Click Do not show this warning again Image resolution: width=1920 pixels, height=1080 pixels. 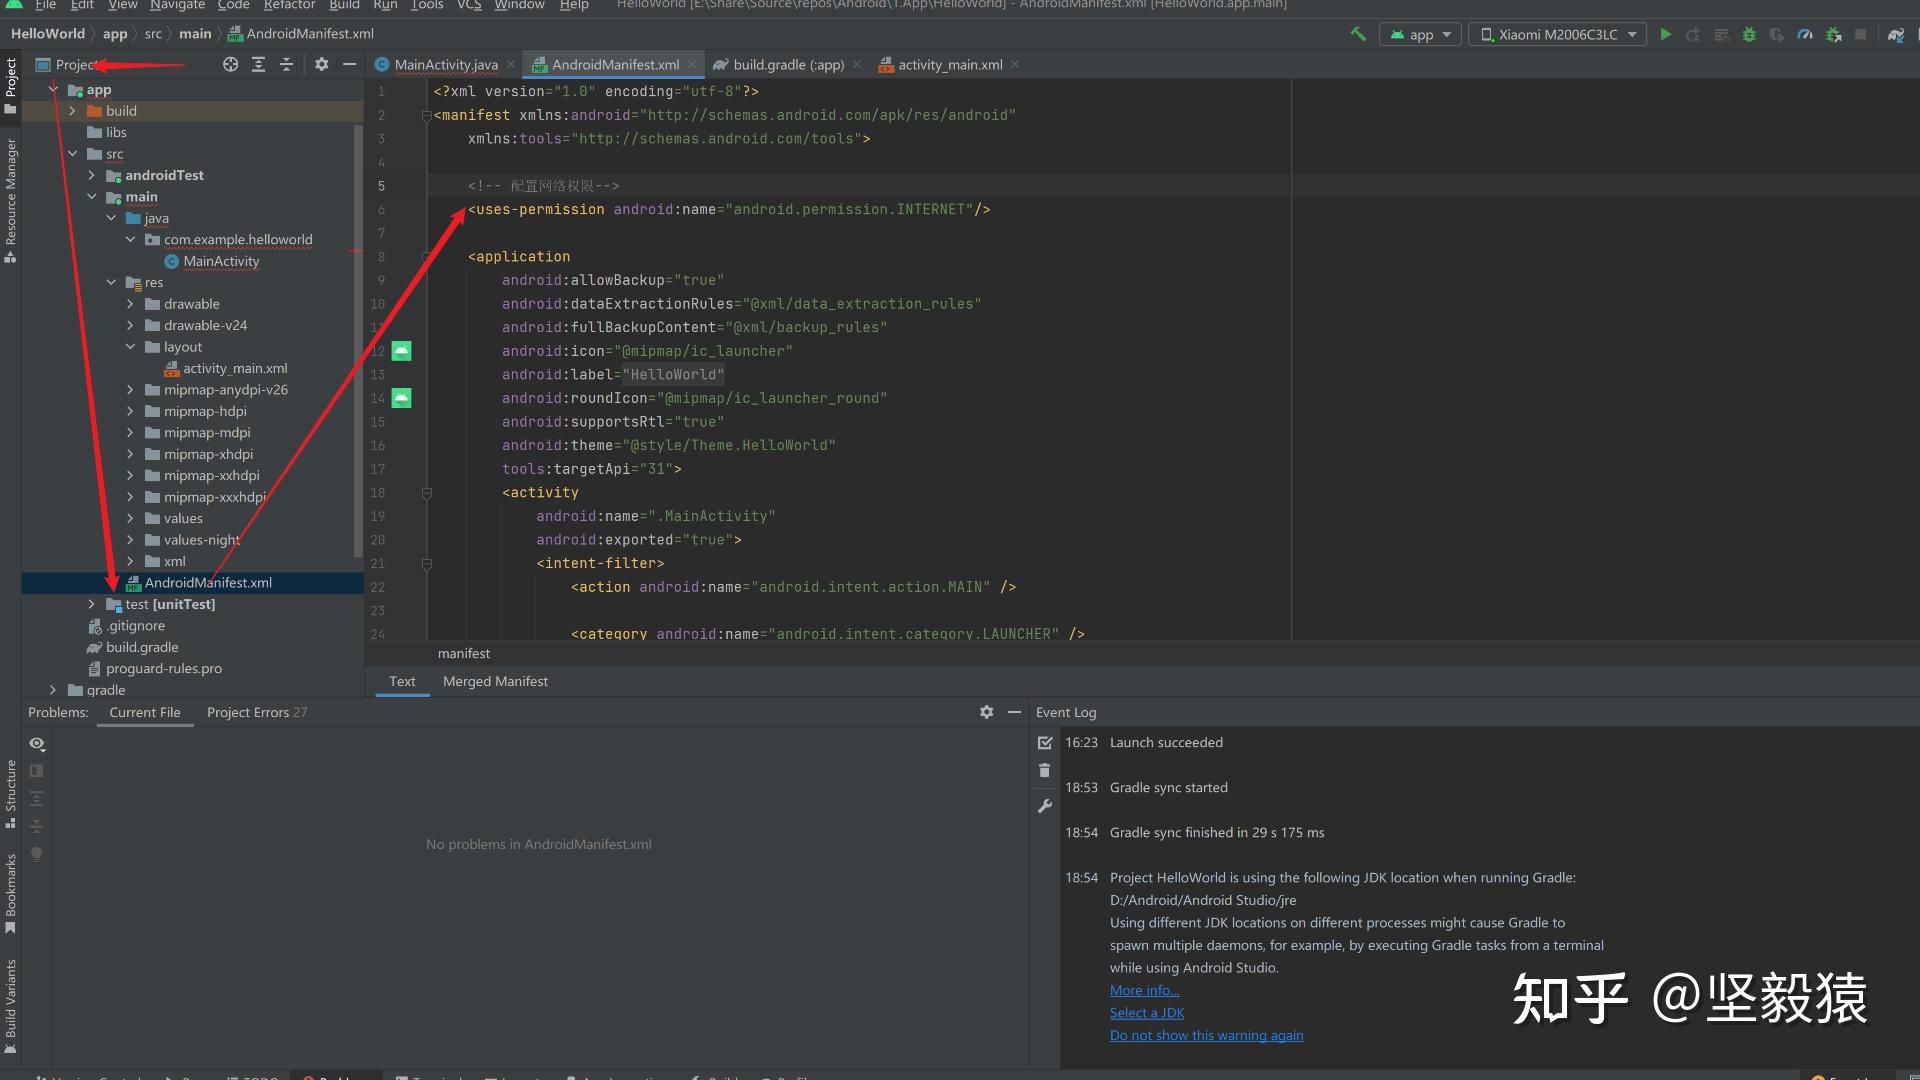[x=1206, y=1035]
